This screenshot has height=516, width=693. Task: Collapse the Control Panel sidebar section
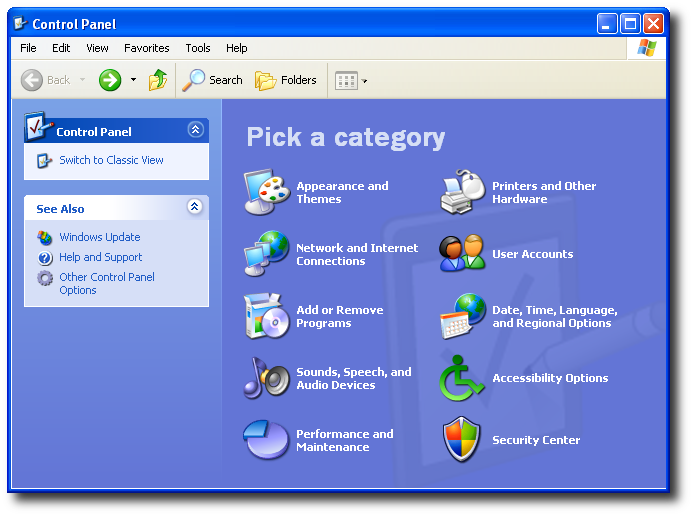click(195, 130)
